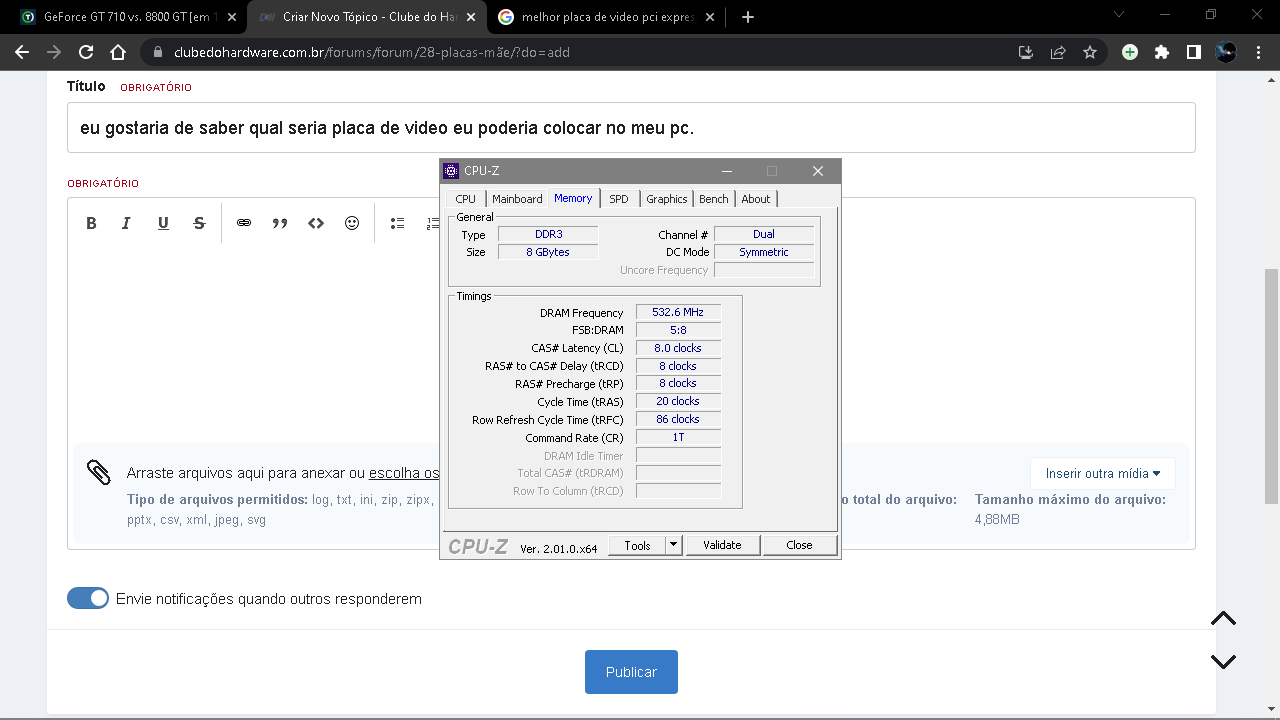The image size is (1280, 720).
Task: Switch to the Mainboard tab in CPU-Z
Action: click(x=517, y=199)
